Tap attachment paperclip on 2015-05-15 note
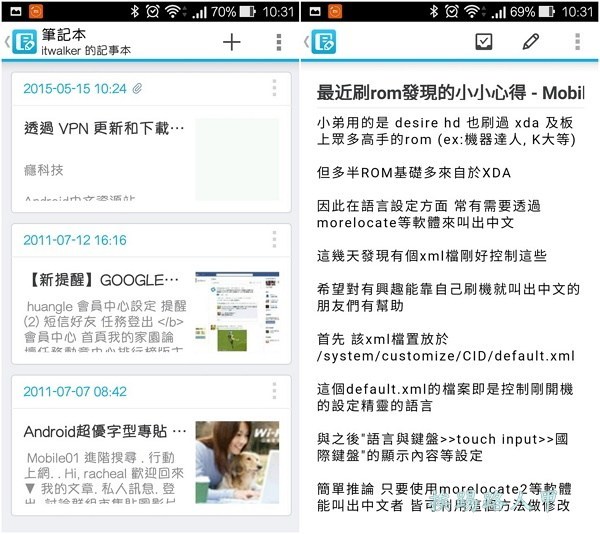Screen dimensions: 600x534 (x=137, y=89)
